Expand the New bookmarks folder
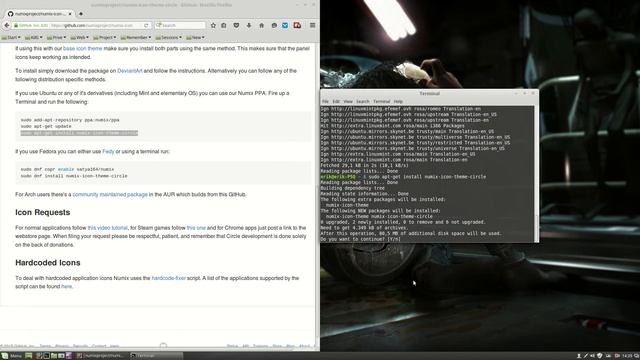640x360 pixels. coord(196,38)
